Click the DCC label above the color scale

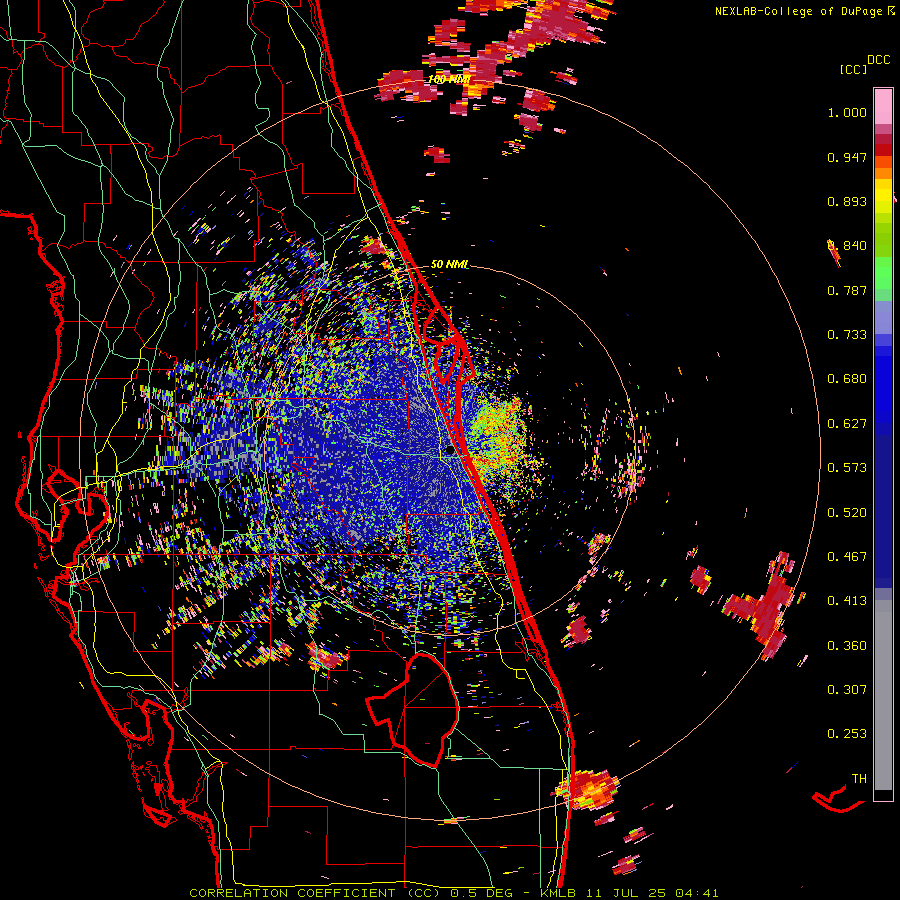pyautogui.click(x=879, y=60)
